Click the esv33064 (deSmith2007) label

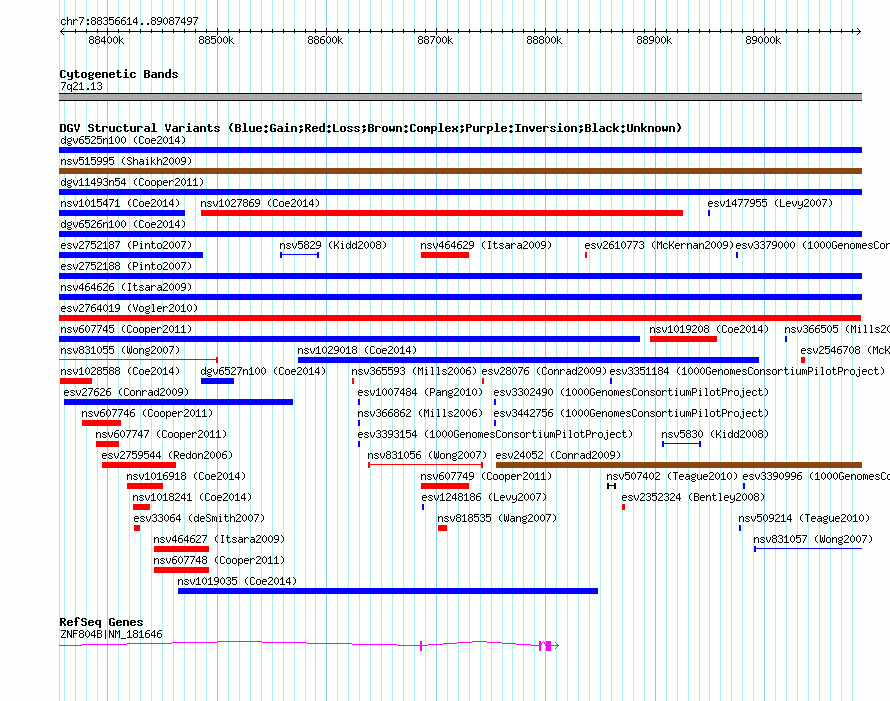199,518
